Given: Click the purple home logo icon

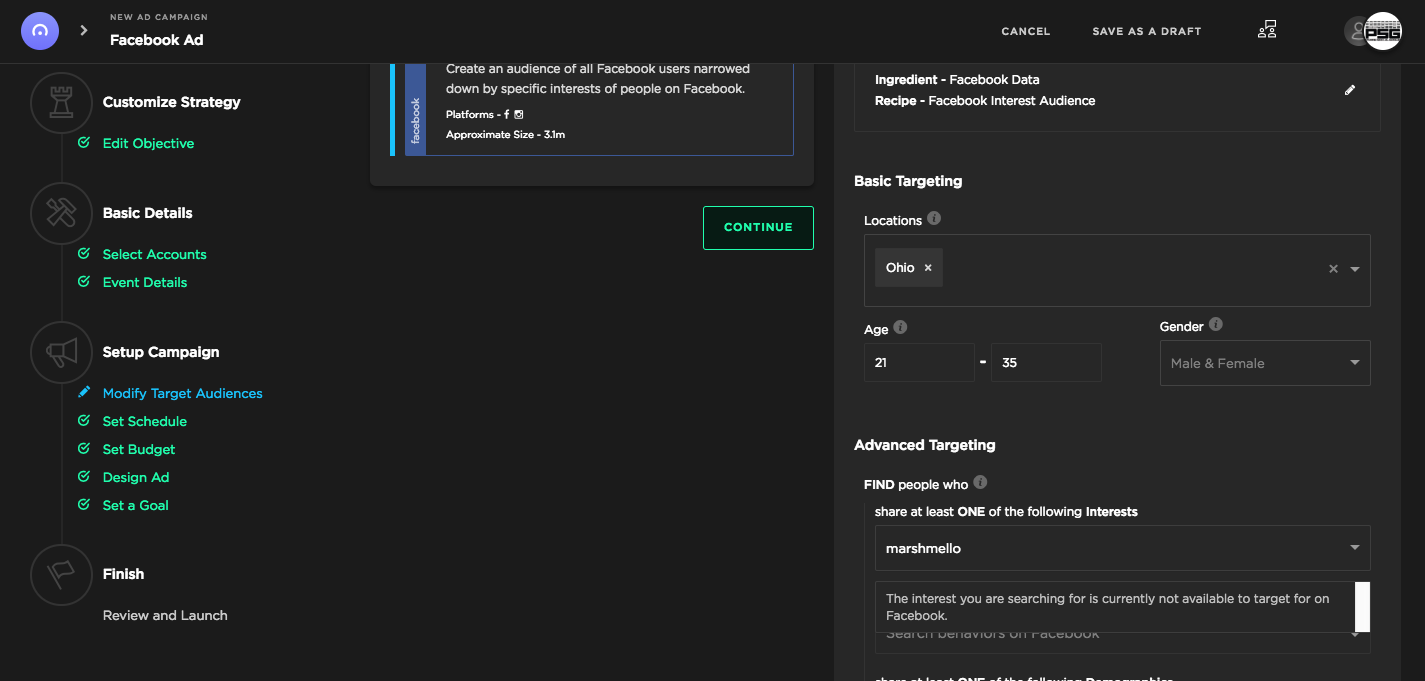Looking at the screenshot, I should (x=40, y=31).
